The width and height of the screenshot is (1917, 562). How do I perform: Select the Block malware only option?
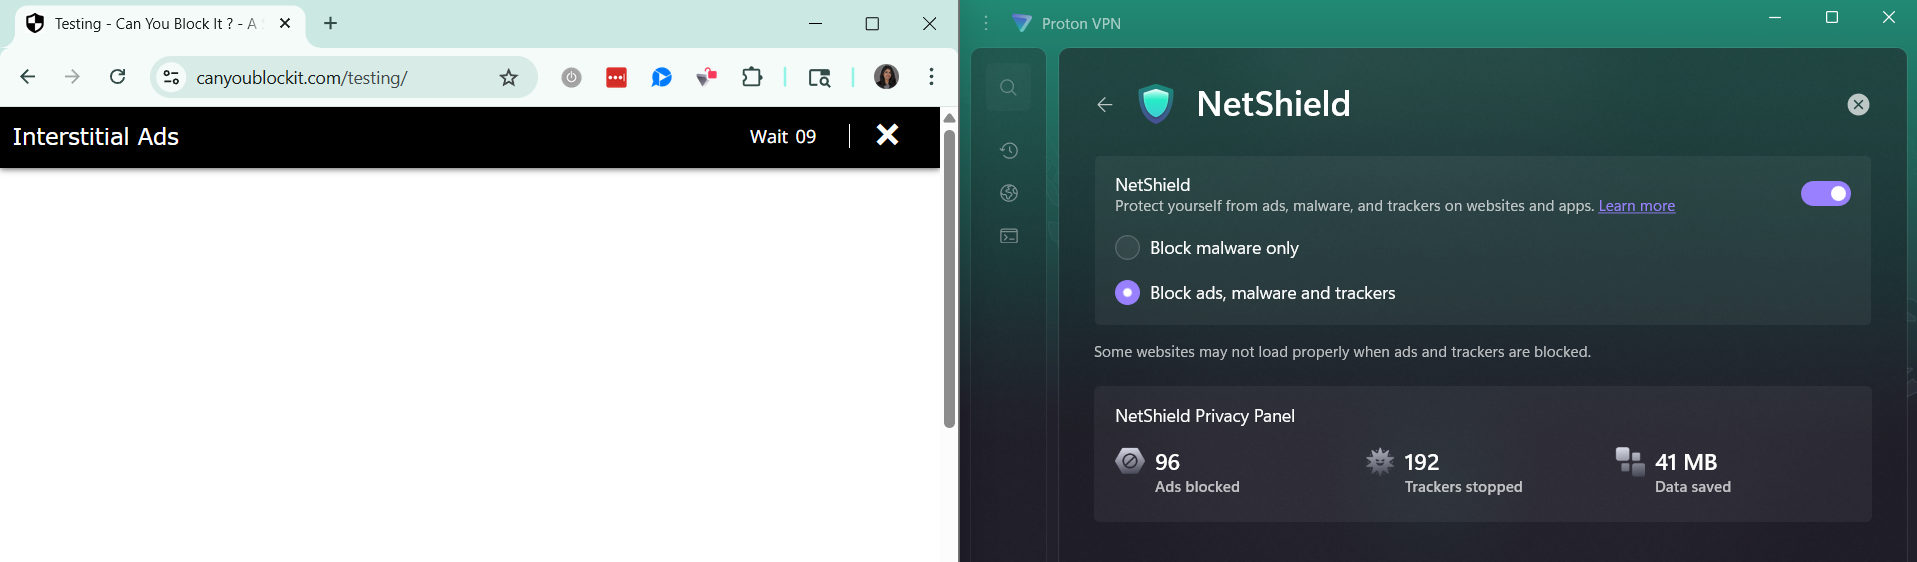(1127, 248)
